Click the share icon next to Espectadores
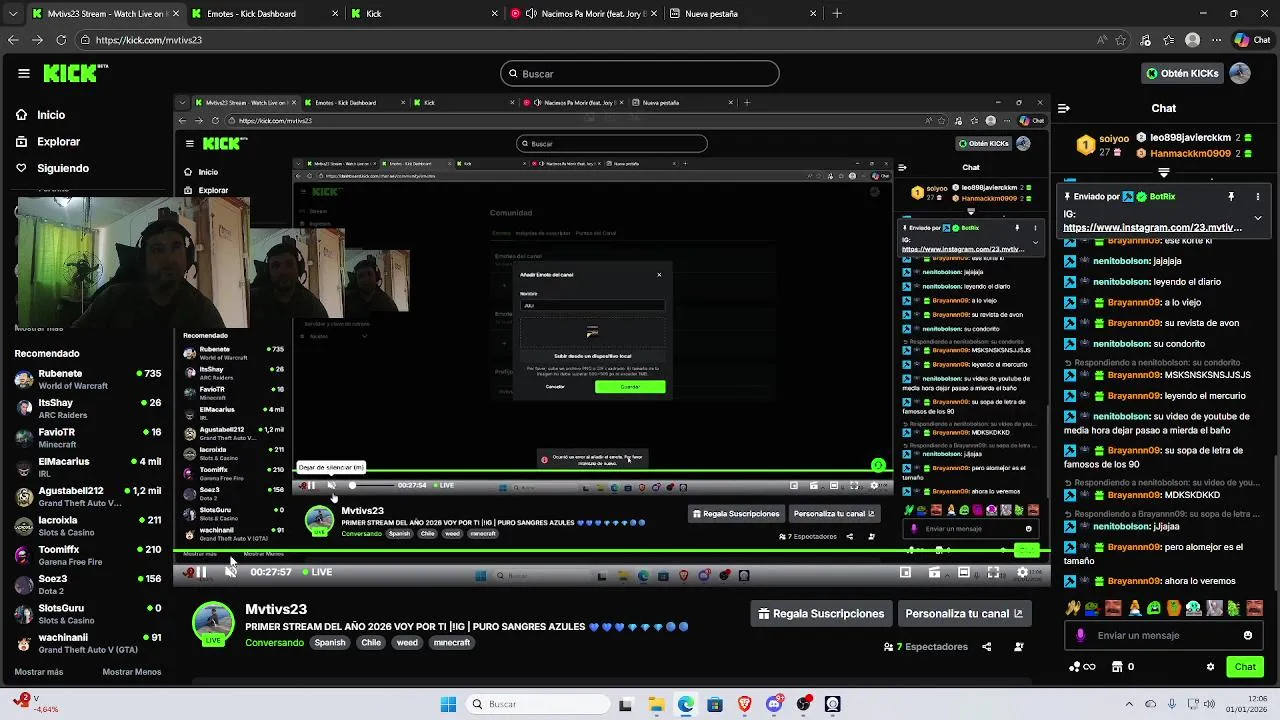The image size is (1280, 720). [986, 647]
